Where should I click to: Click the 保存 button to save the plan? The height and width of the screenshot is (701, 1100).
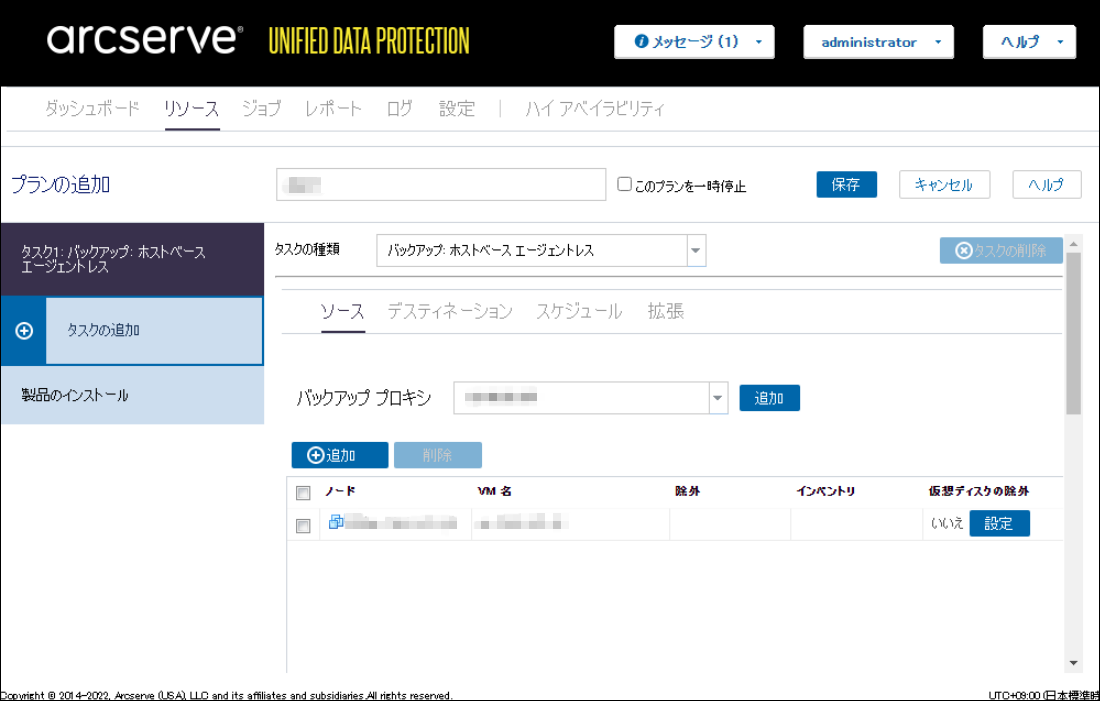coord(846,185)
